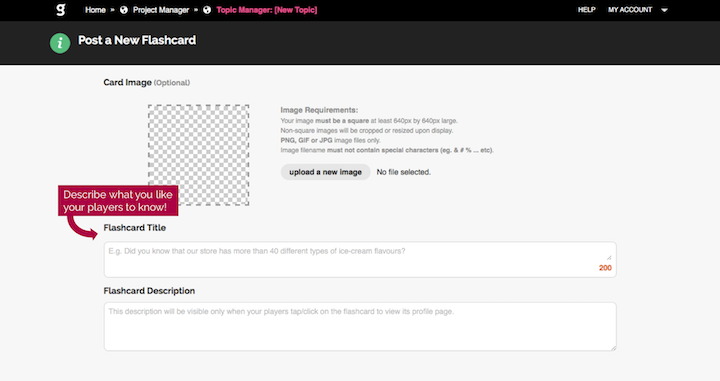This screenshot has width=720, height=381.
Task: Click globe icon beside Project Manager
Action: coord(124,10)
